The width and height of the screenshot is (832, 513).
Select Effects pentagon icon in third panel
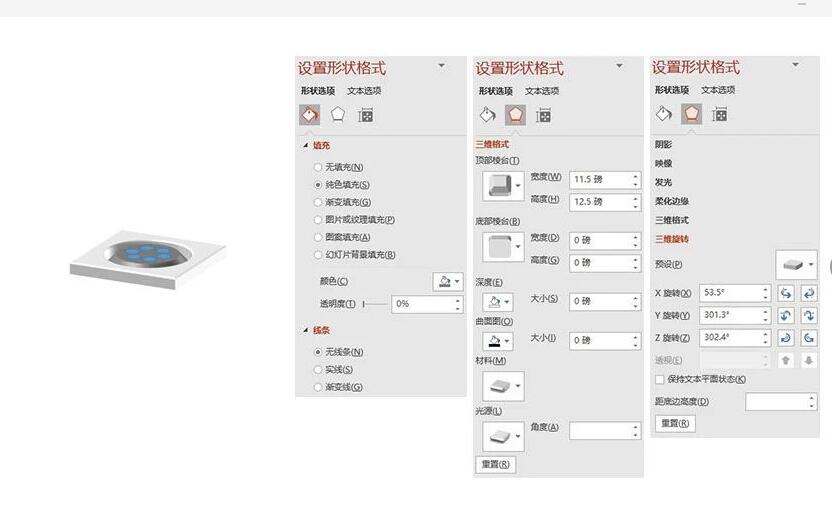[691, 114]
